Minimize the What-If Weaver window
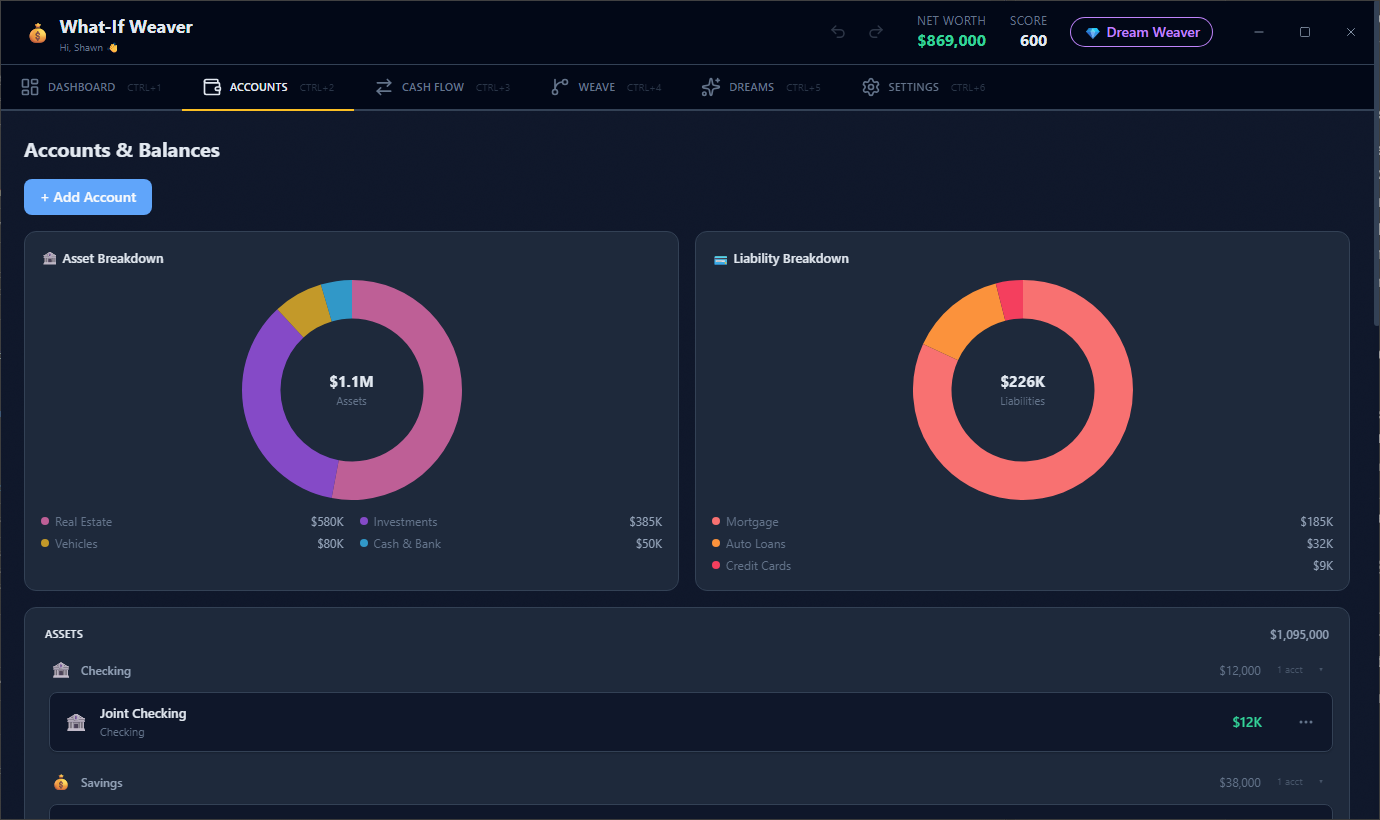The image size is (1380, 820). click(x=1259, y=32)
